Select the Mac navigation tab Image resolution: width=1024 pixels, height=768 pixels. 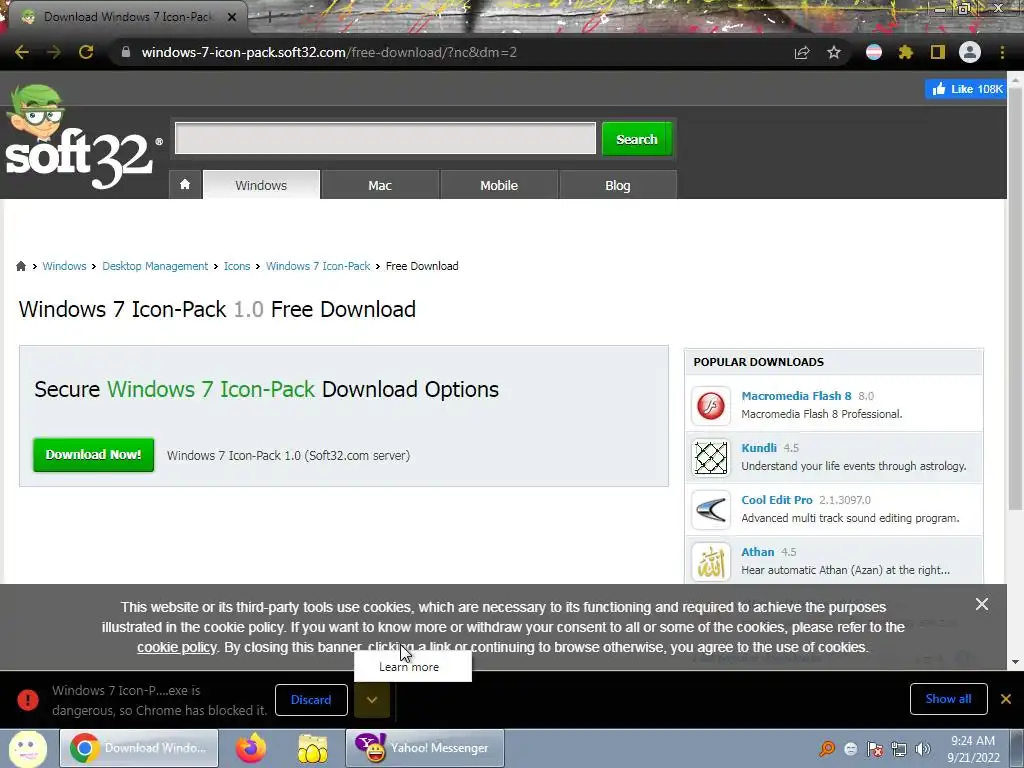(380, 185)
